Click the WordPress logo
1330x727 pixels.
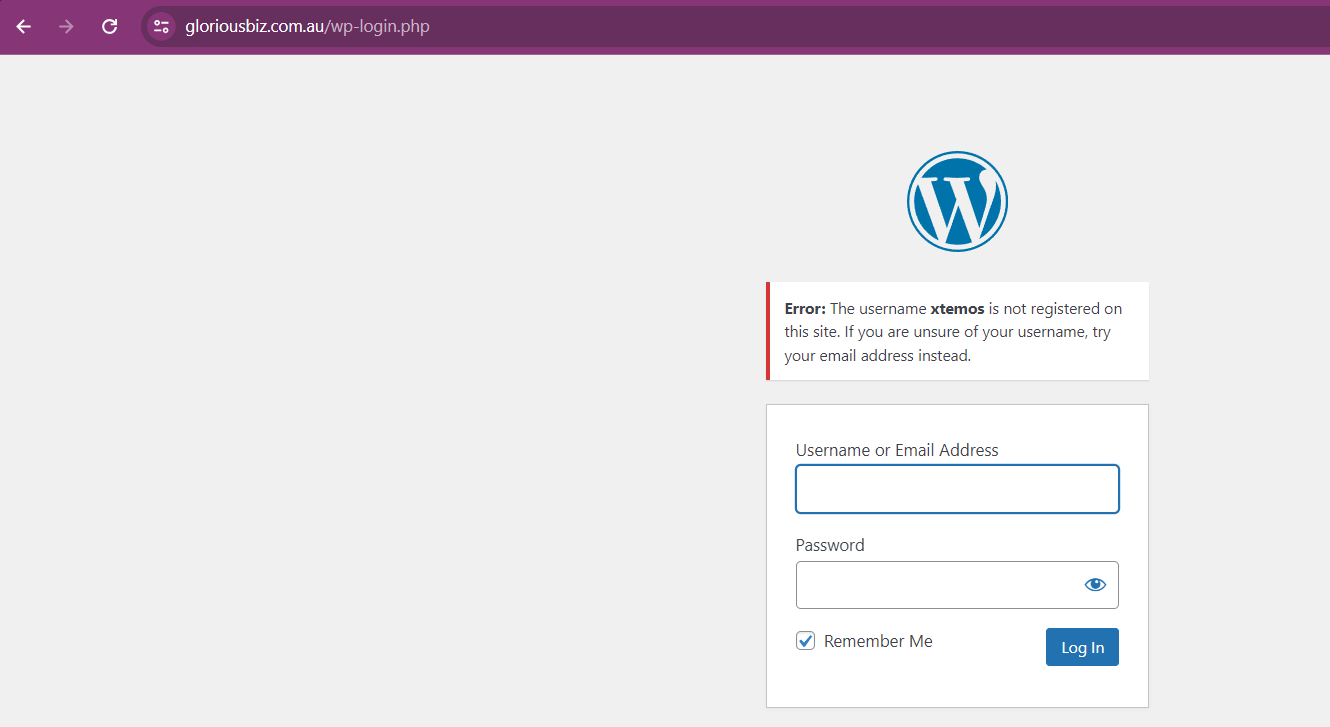pyautogui.click(x=957, y=201)
